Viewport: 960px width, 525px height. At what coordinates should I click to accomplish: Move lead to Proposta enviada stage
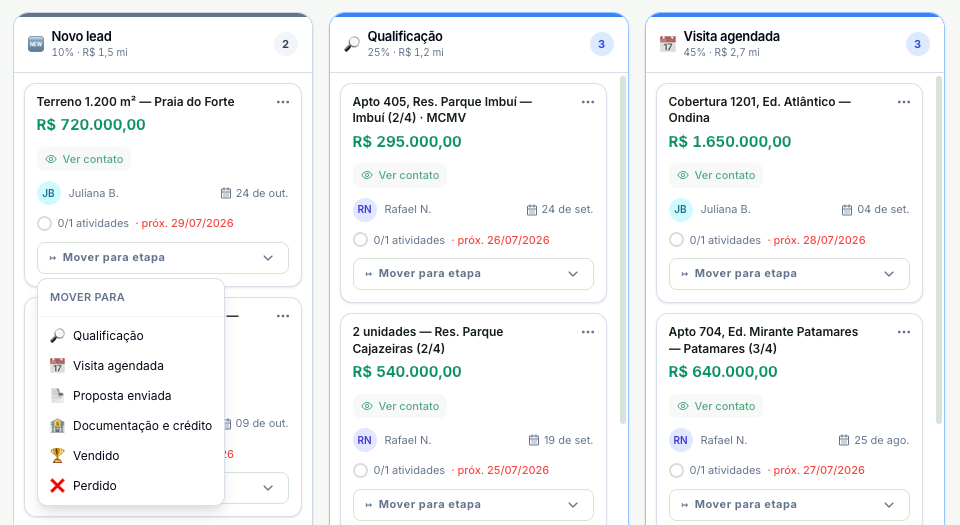pyautogui.click(x=131, y=396)
